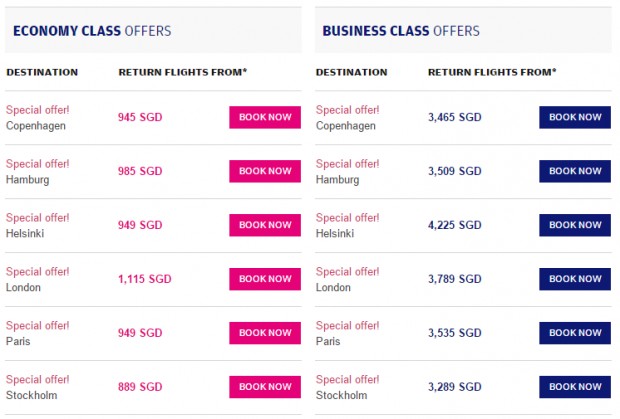The image size is (620, 419).
Task: Book the Economy Copenhagen flight for 945 SGD
Action: tap(265, 117)
